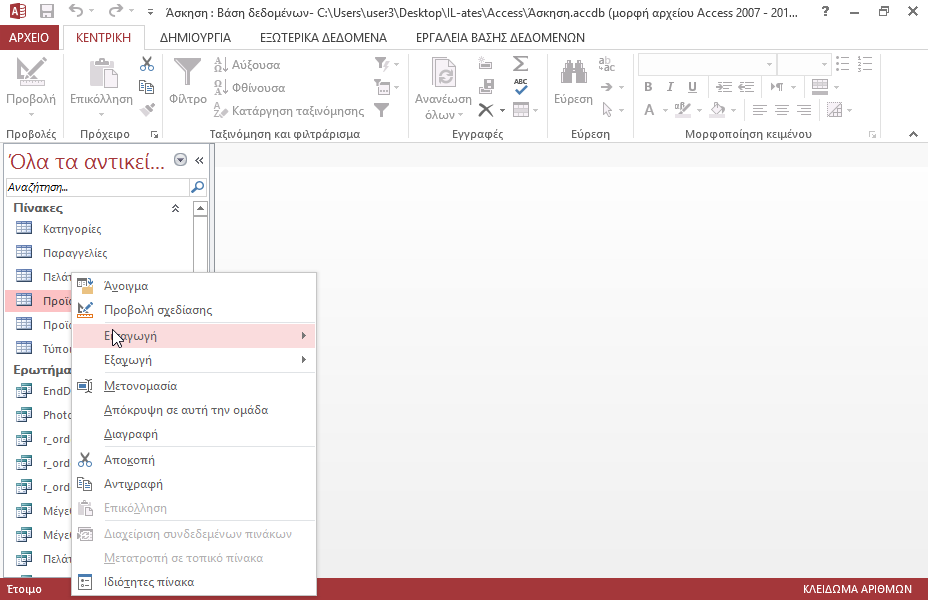
Task: Open the Προβολή view button
Action: pyautogui.click(x=31, y=86)
